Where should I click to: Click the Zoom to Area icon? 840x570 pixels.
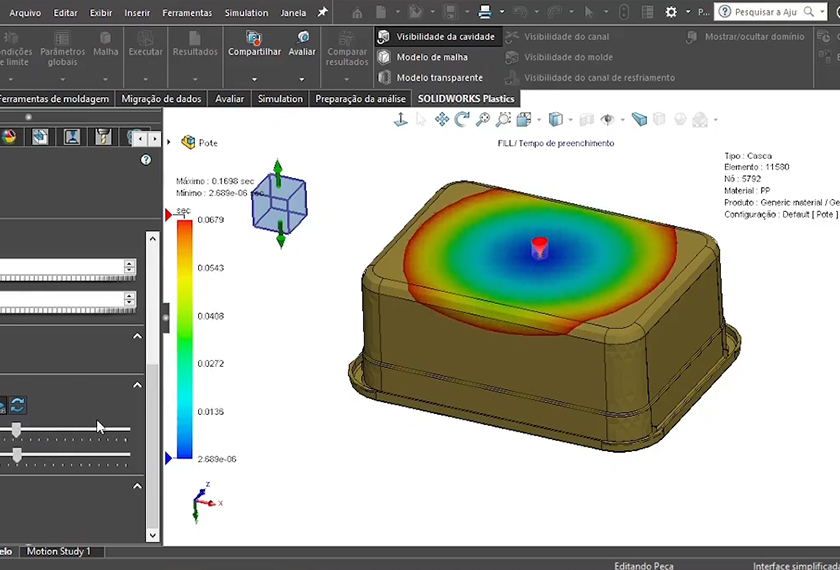(503, 119)
